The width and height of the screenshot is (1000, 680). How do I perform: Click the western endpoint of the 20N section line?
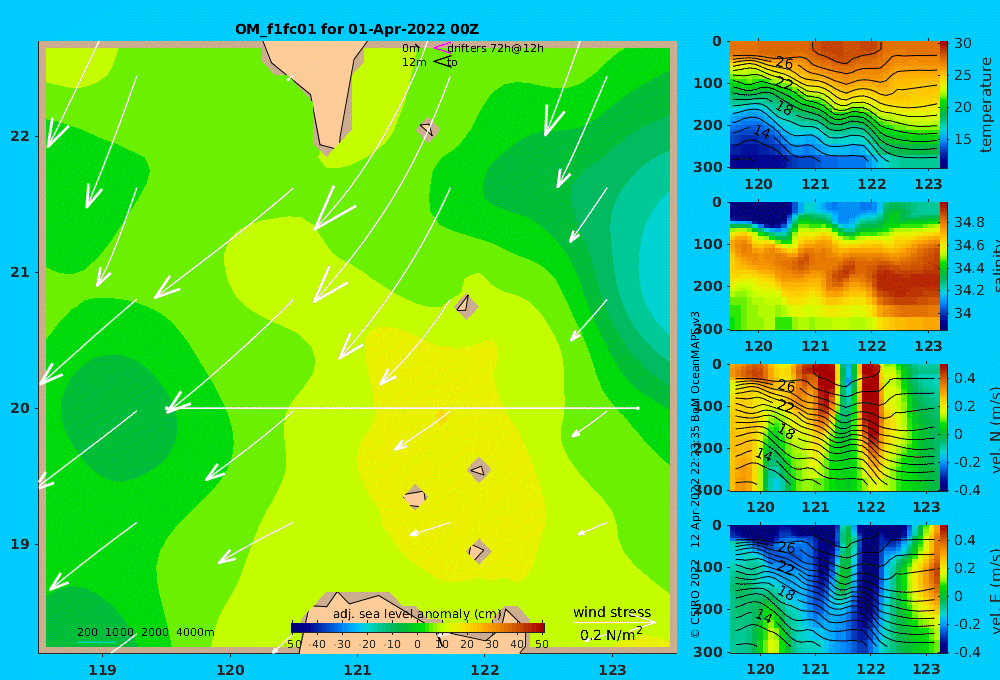(167, 408)
